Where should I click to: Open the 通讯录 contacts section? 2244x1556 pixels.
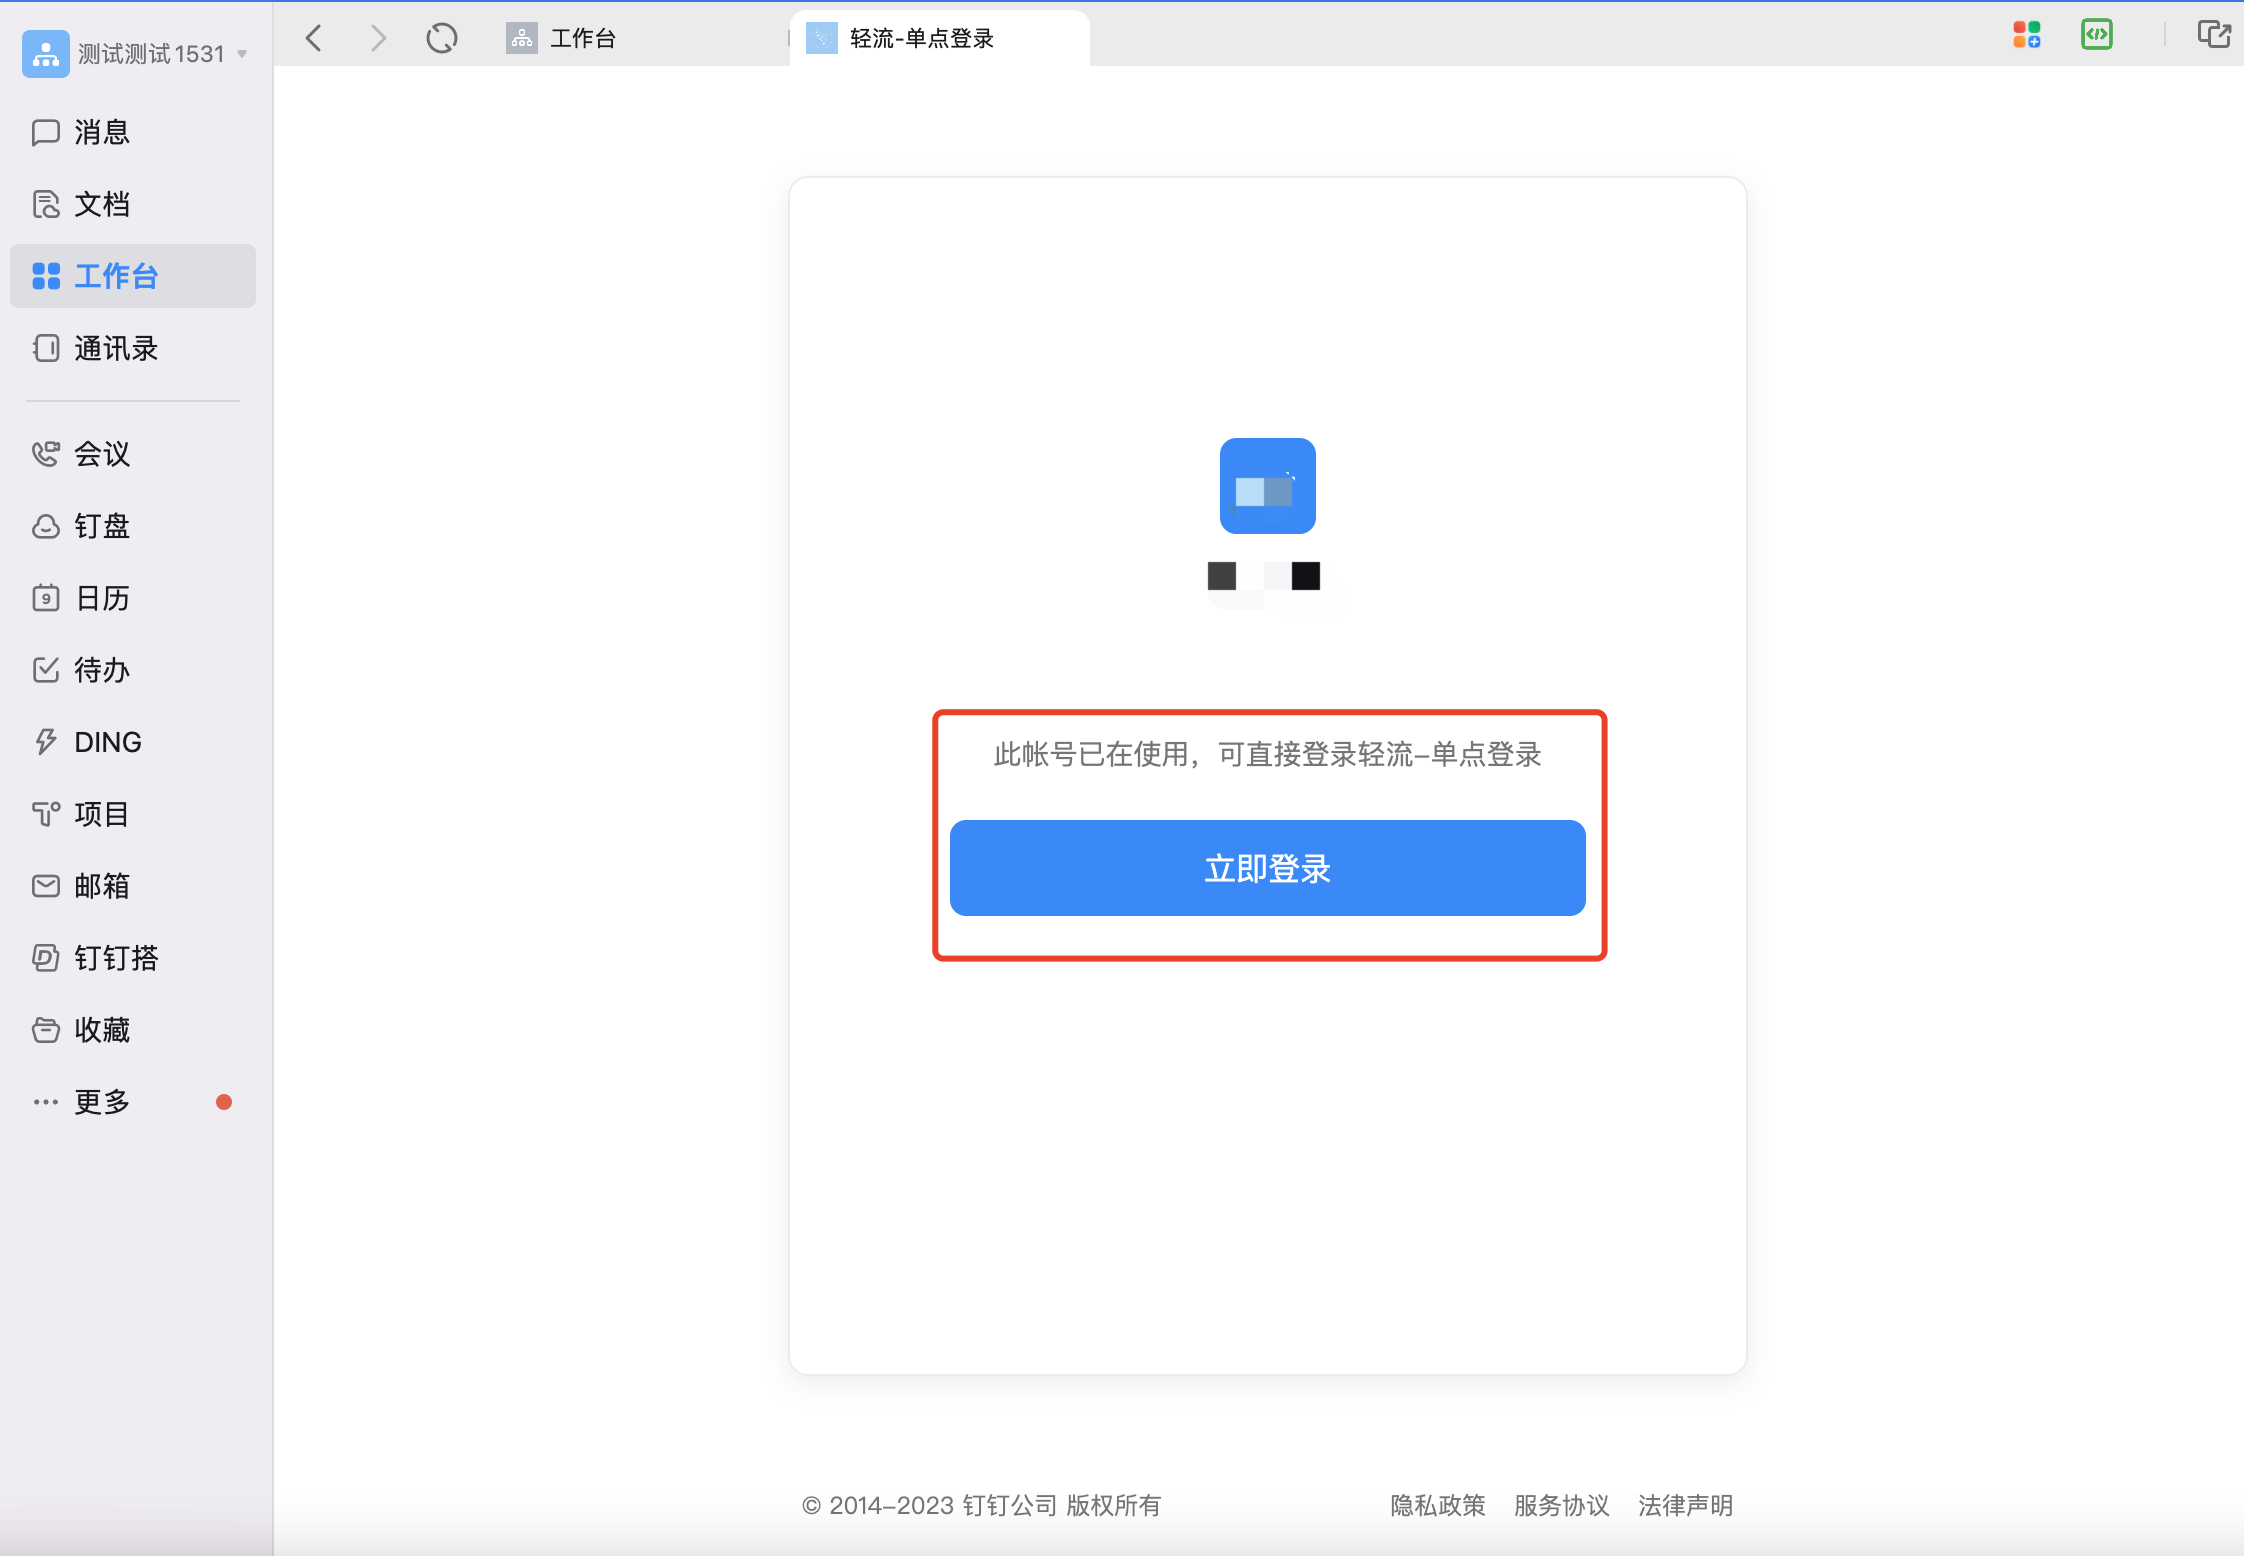(96, 348)
